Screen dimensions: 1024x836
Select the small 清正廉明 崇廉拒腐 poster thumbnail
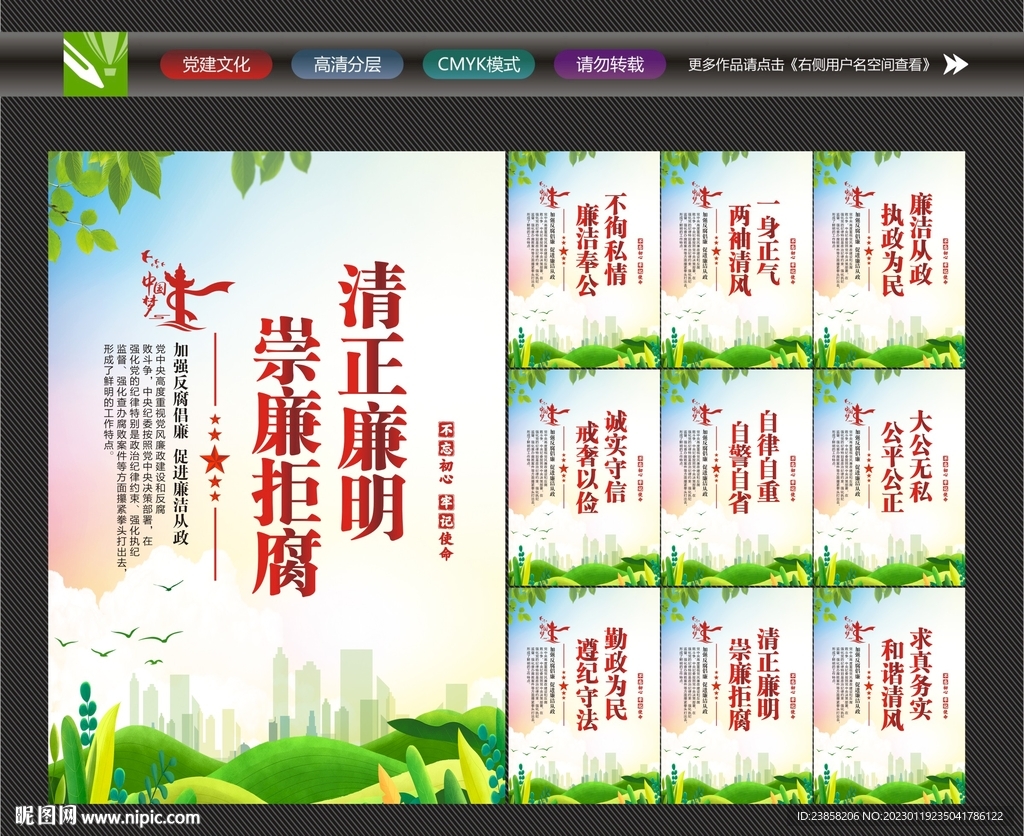(736, 696)
